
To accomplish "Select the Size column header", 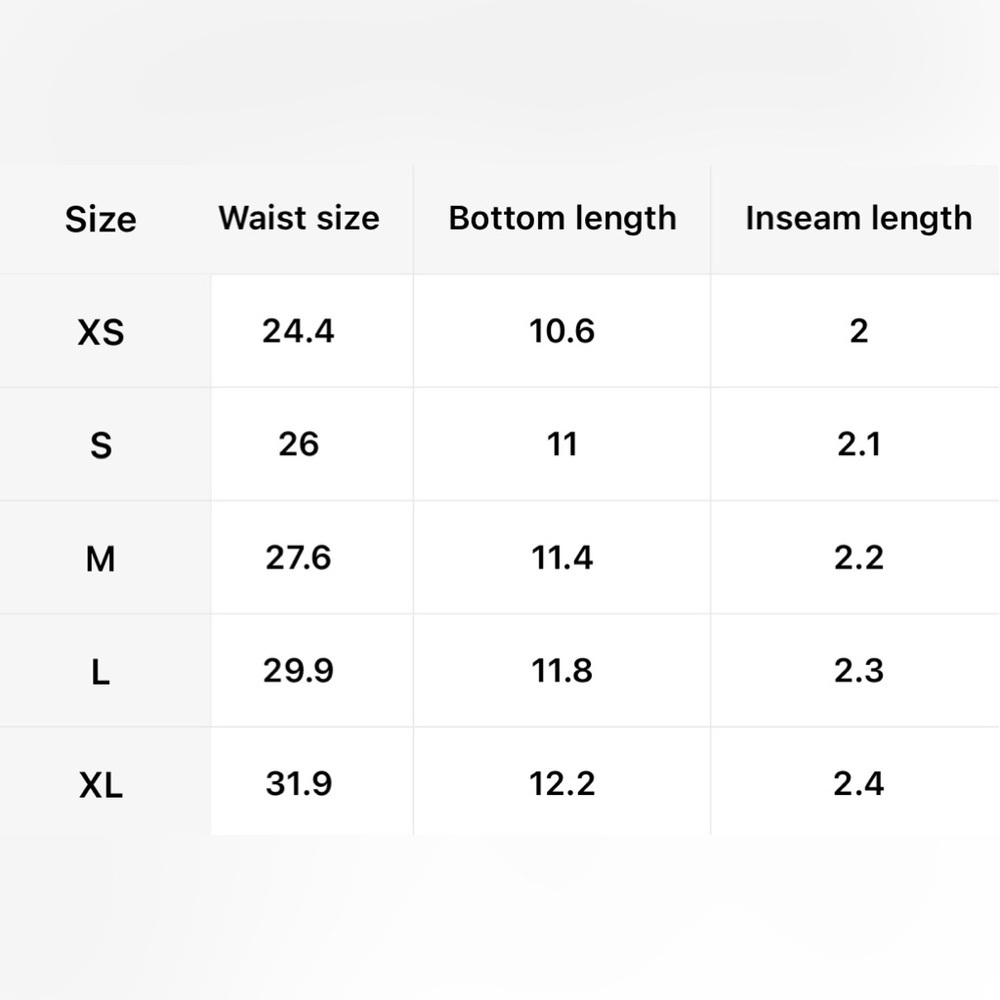I will (x=101, y=219).
